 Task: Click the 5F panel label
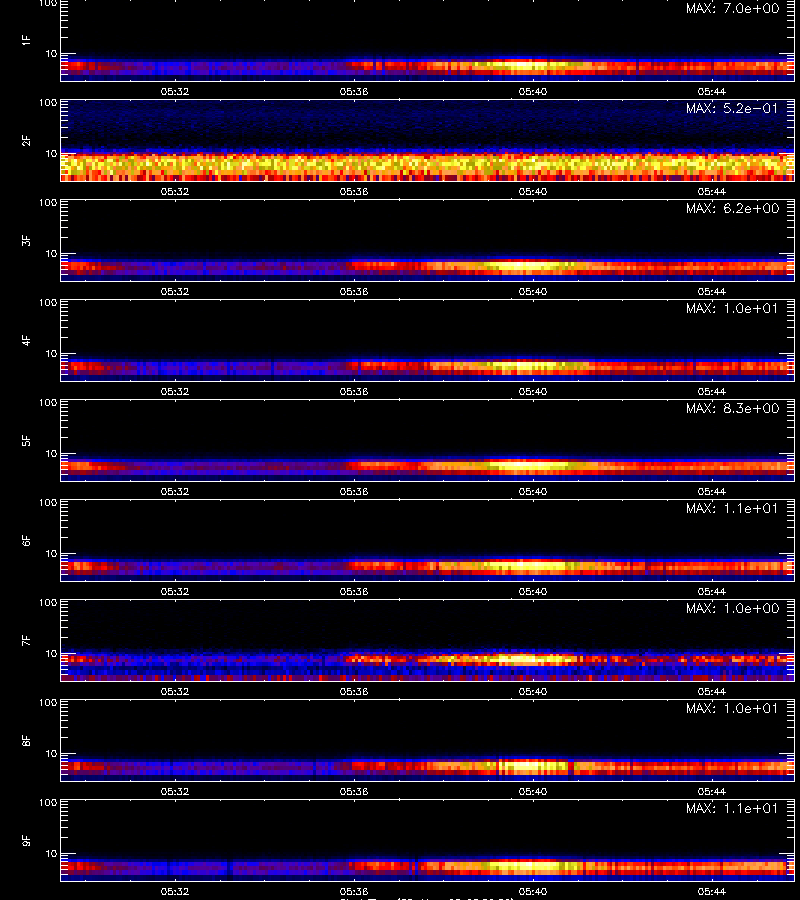(26, 441)
